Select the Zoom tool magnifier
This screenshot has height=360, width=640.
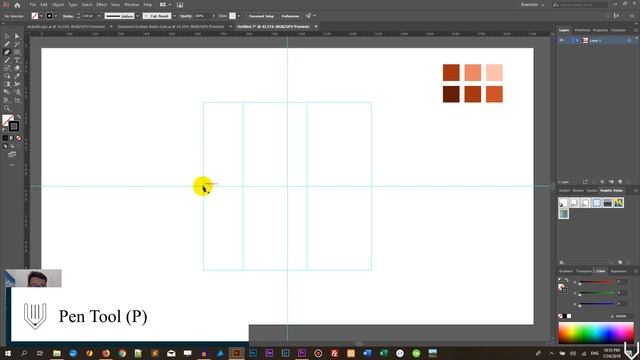coord(7,108)
